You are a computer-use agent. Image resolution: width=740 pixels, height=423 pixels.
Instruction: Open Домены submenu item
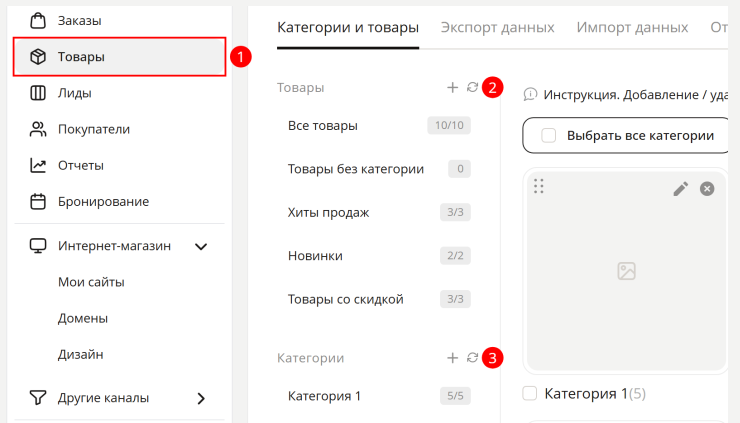[83, 318]
